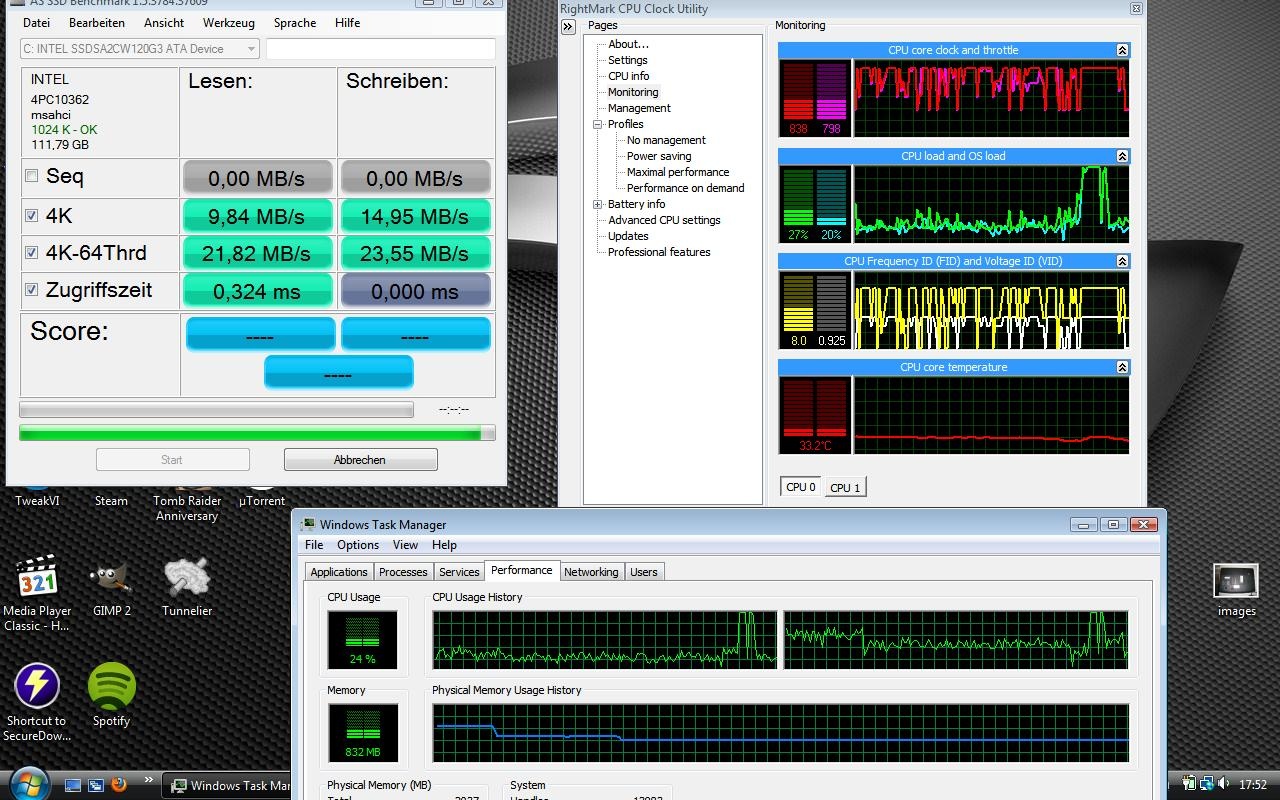
Task: Select Advanced CPU settings page
Action: pyautogui.click(x=664, y=220)
